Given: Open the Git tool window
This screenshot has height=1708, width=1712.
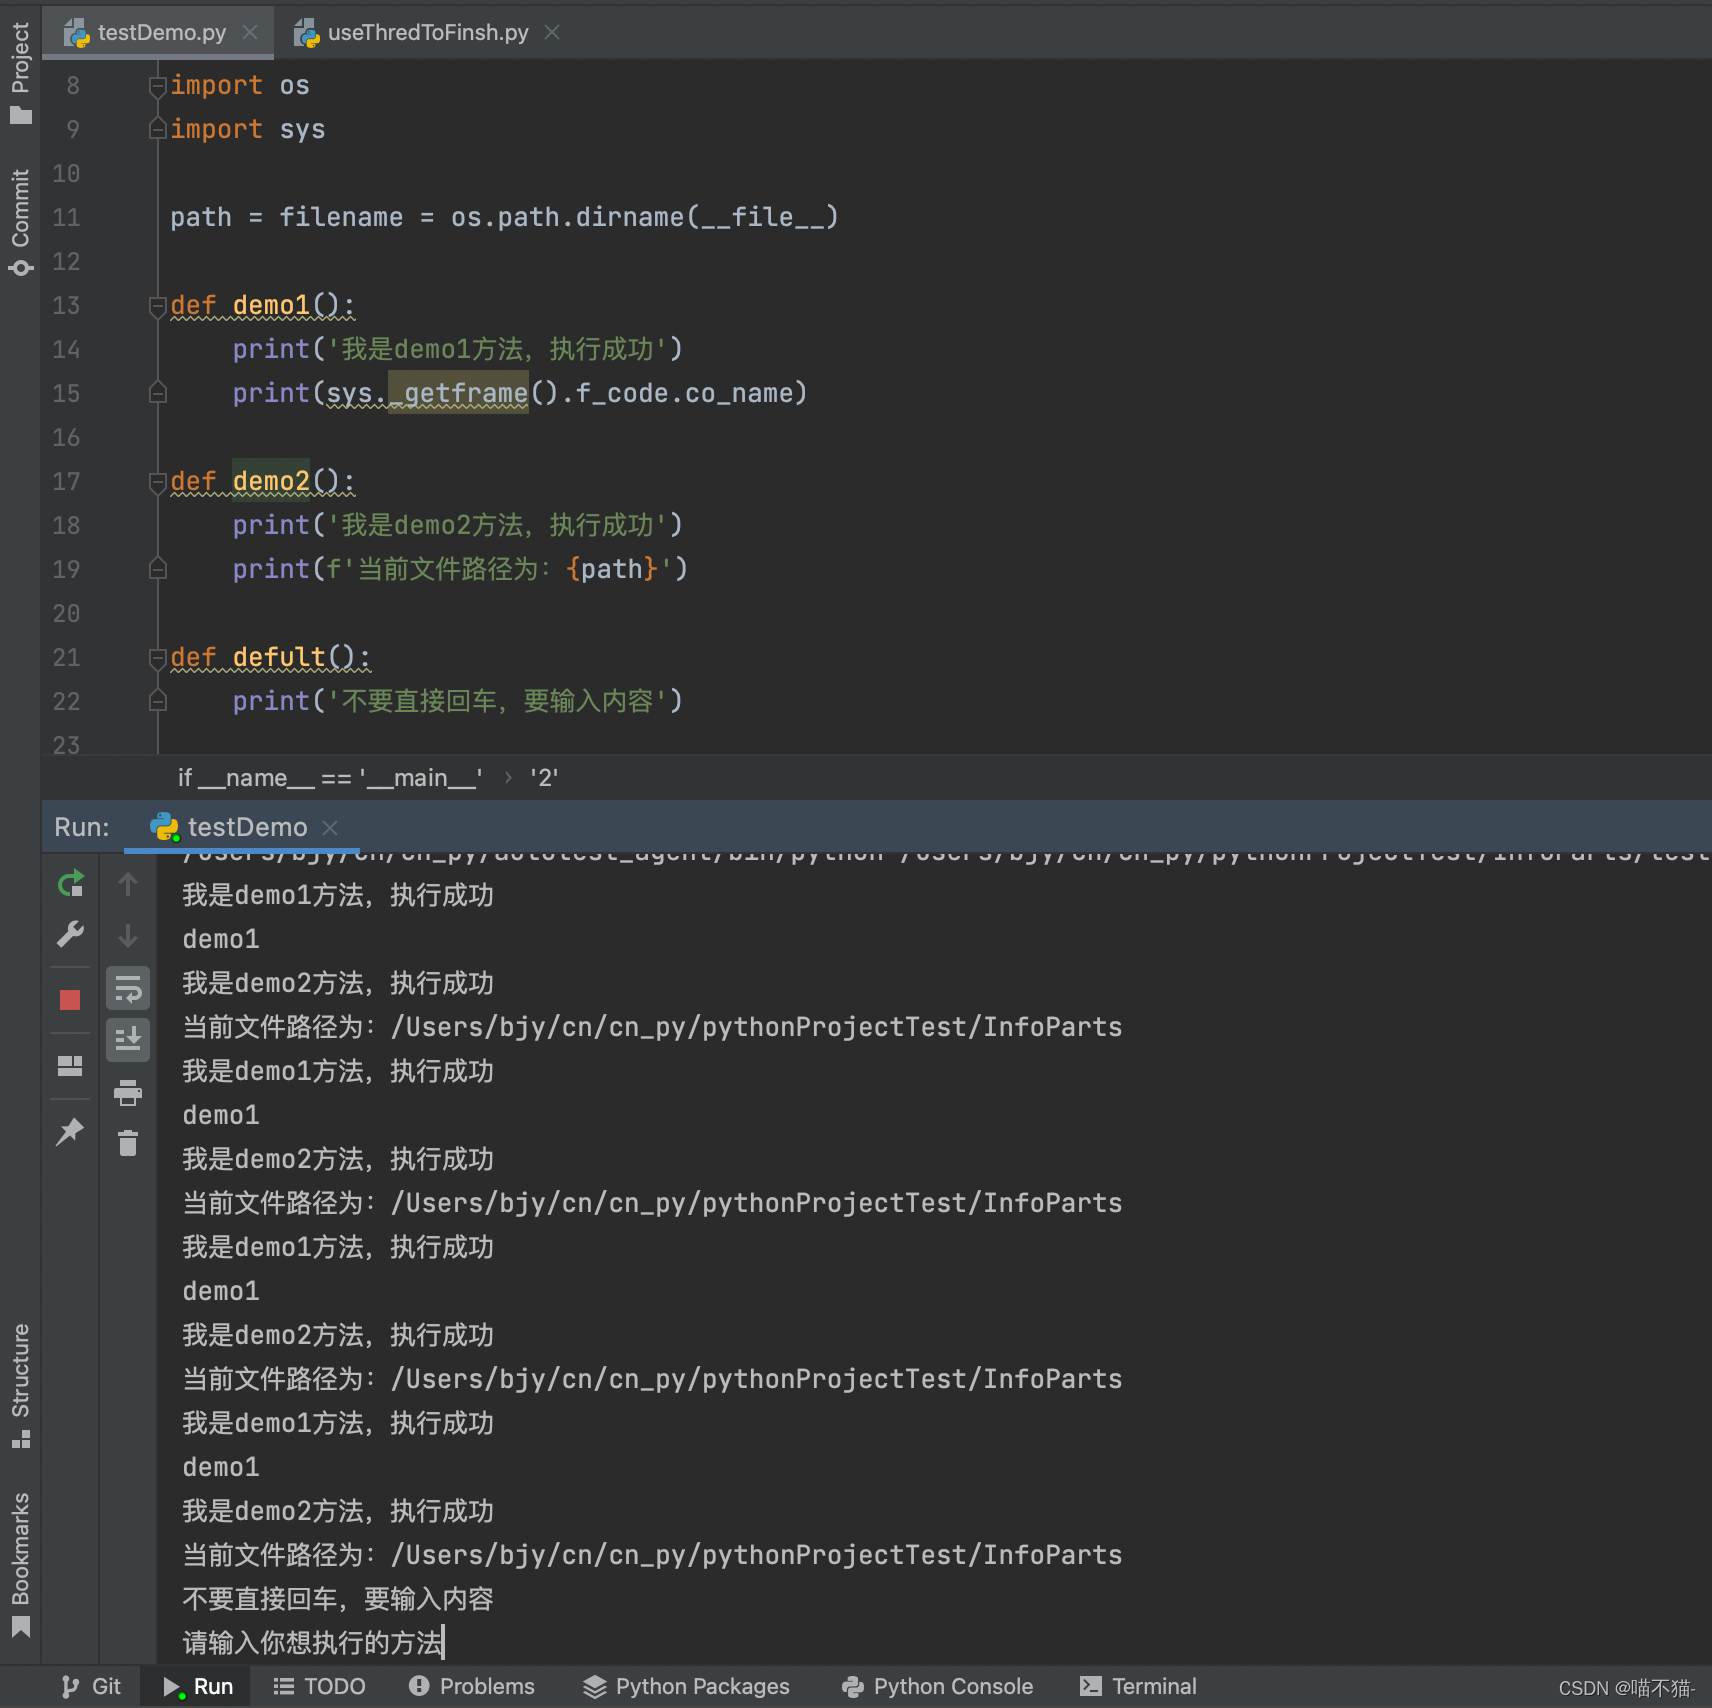Looking at the screenshot, I should [91, 1687].
